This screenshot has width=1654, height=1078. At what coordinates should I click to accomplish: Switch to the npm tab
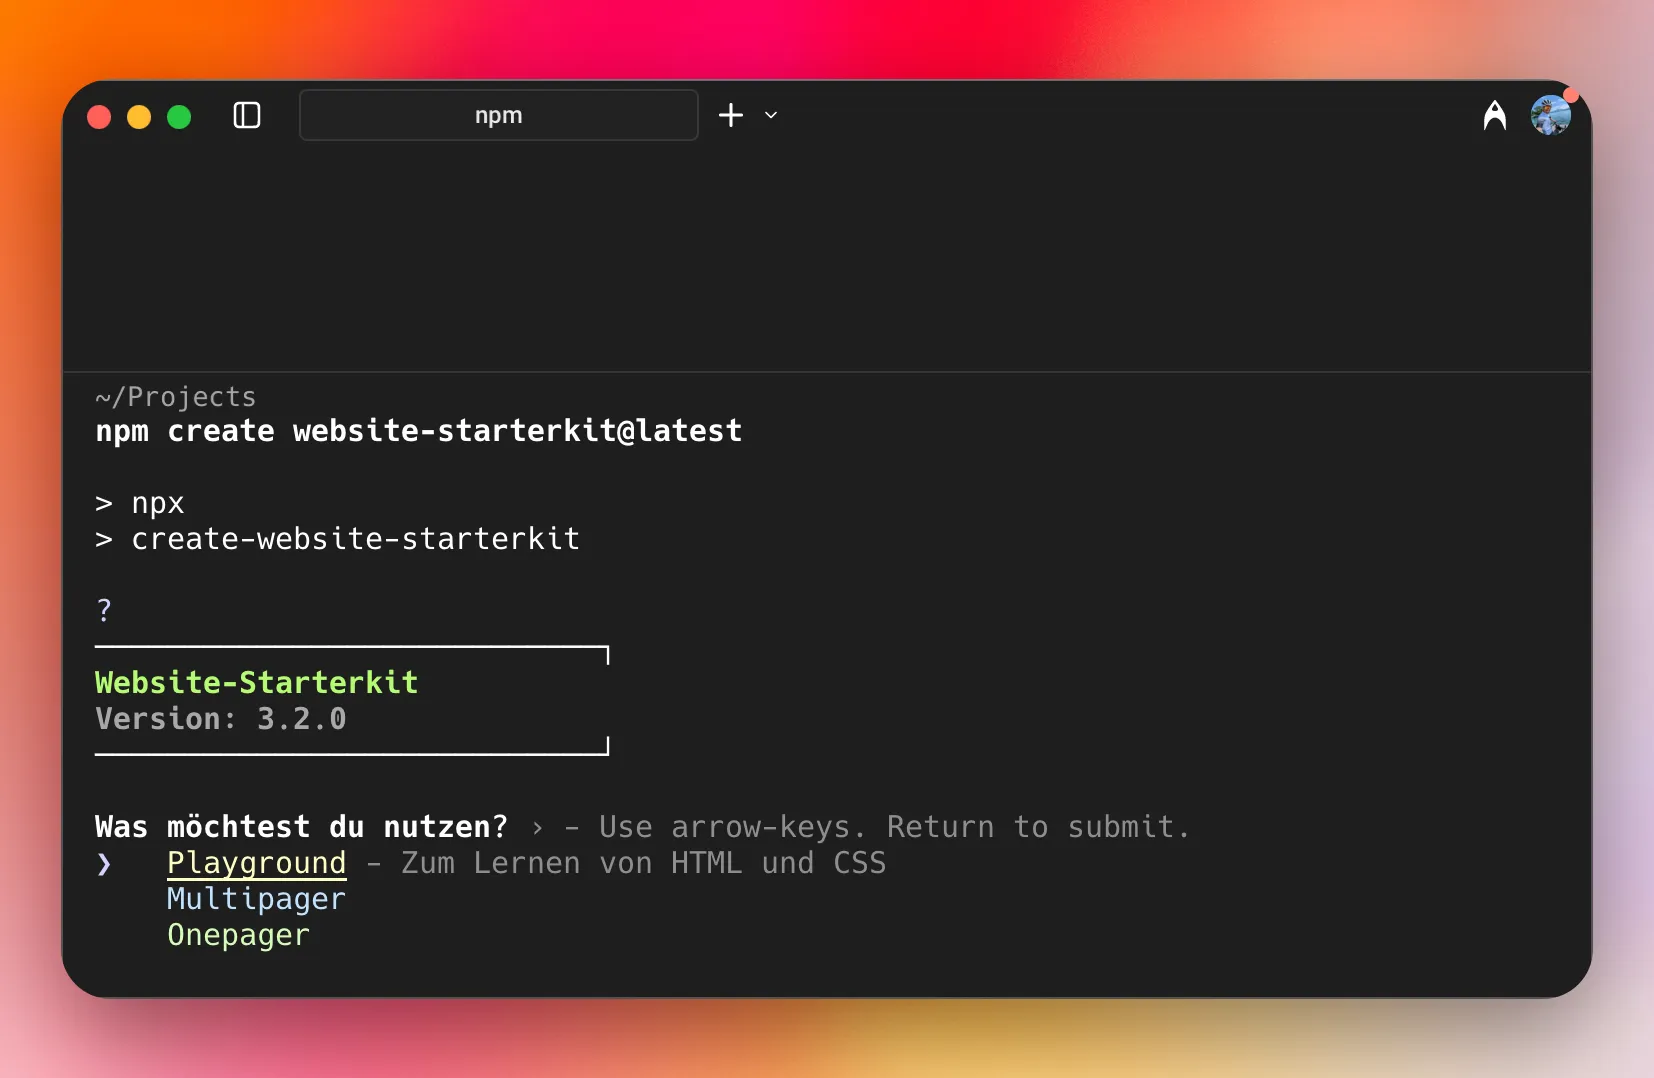[x=498, y=115]
